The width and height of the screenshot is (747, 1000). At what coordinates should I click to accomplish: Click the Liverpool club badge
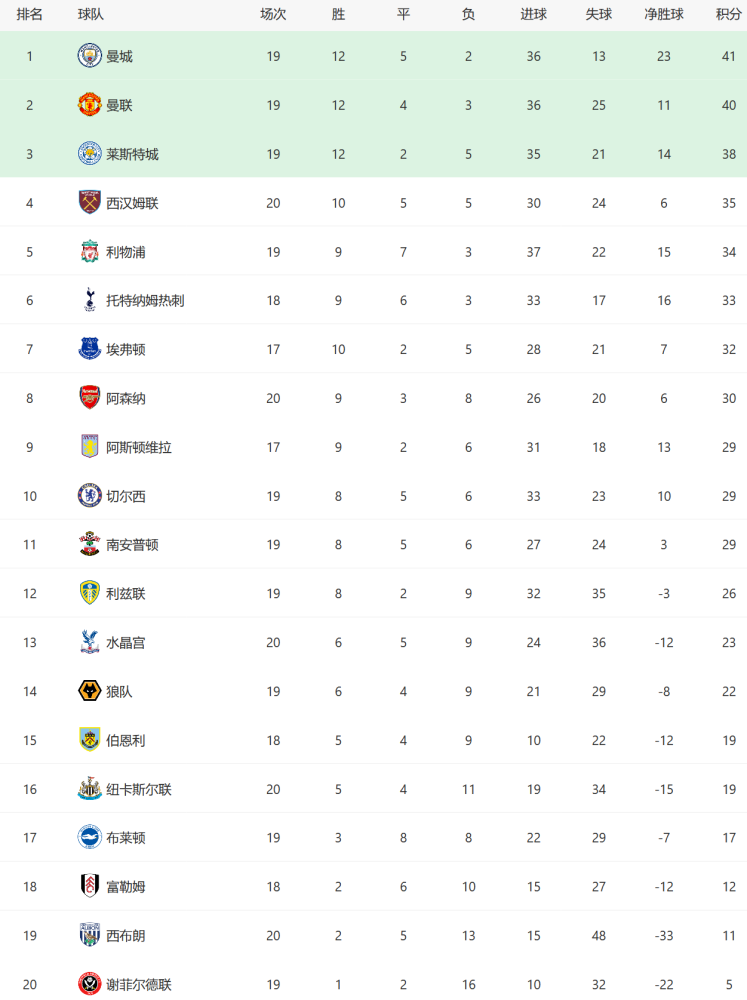tap(89, 252)
